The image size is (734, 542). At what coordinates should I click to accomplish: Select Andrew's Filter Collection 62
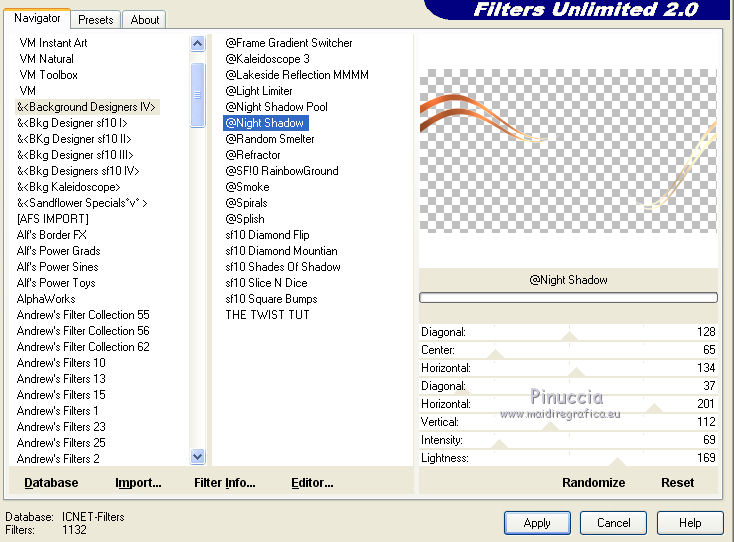83,347
